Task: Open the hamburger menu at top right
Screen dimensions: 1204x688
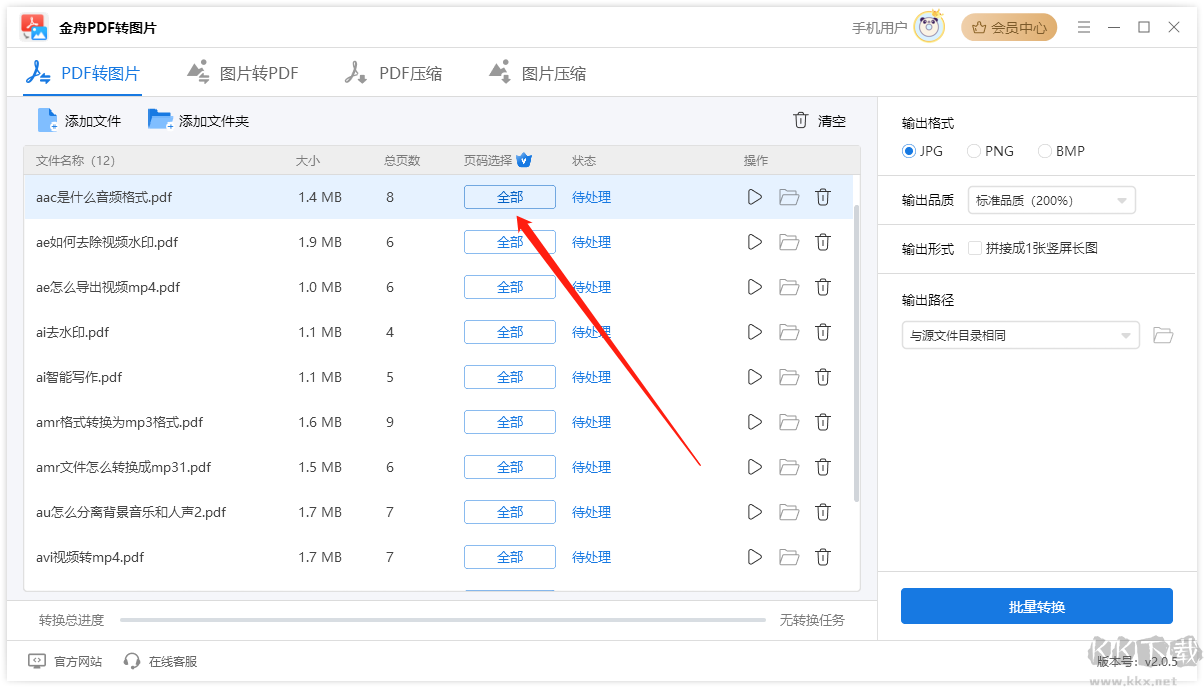Action: click(1084, 27)
